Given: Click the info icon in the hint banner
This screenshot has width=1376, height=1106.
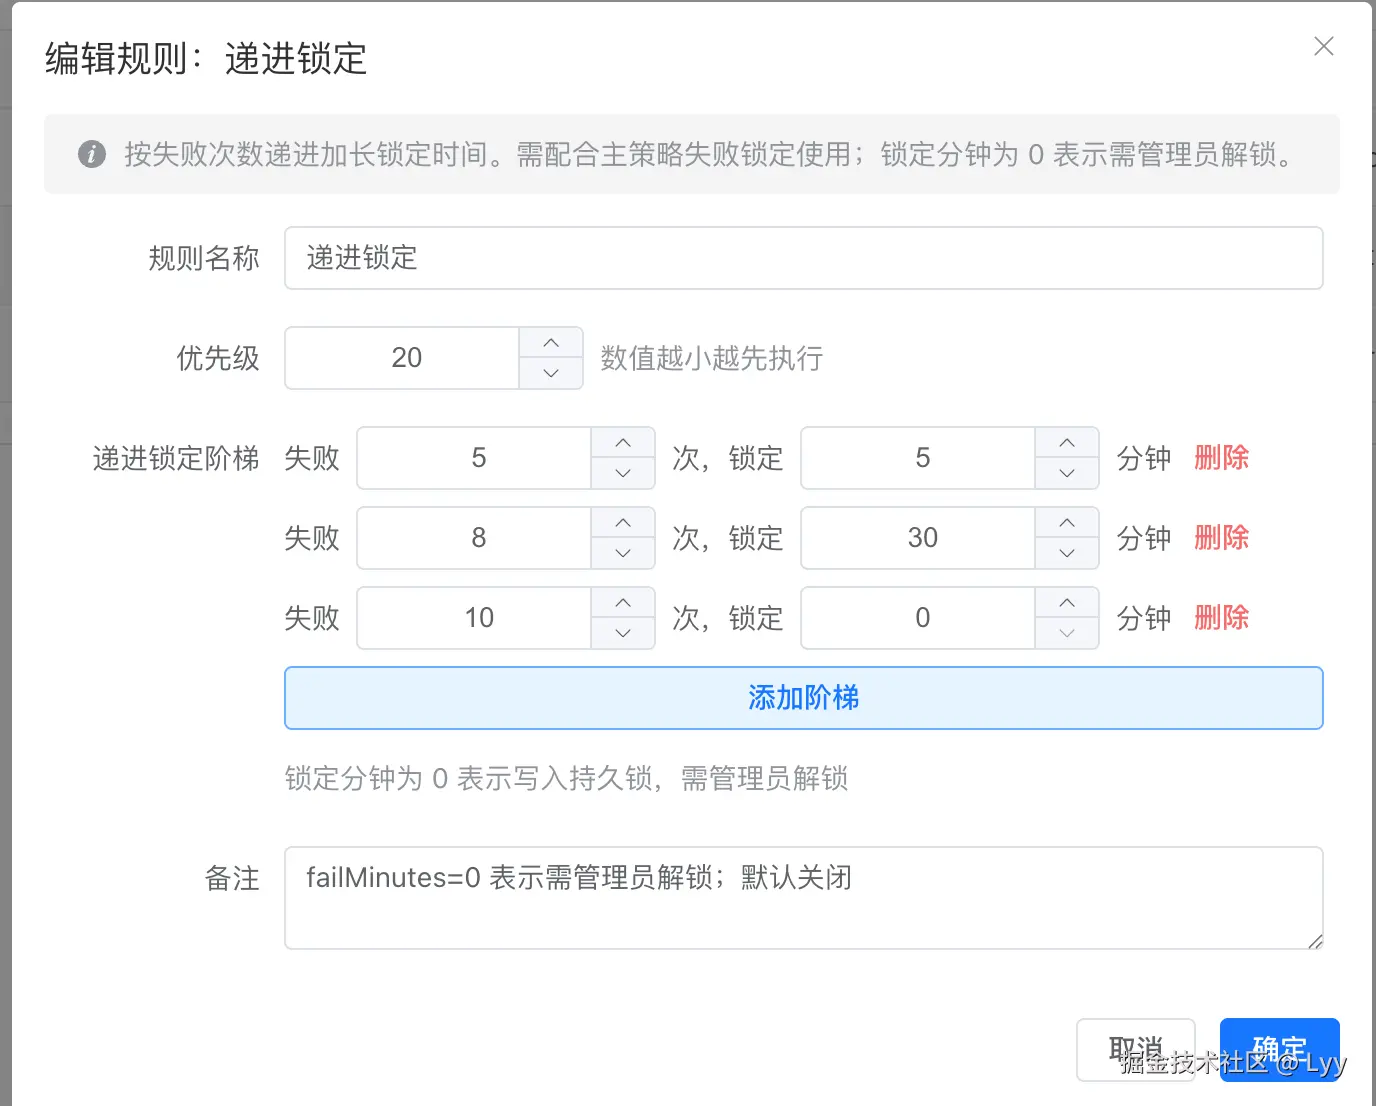Looking at the screenshot, I should tap(92, 154).
